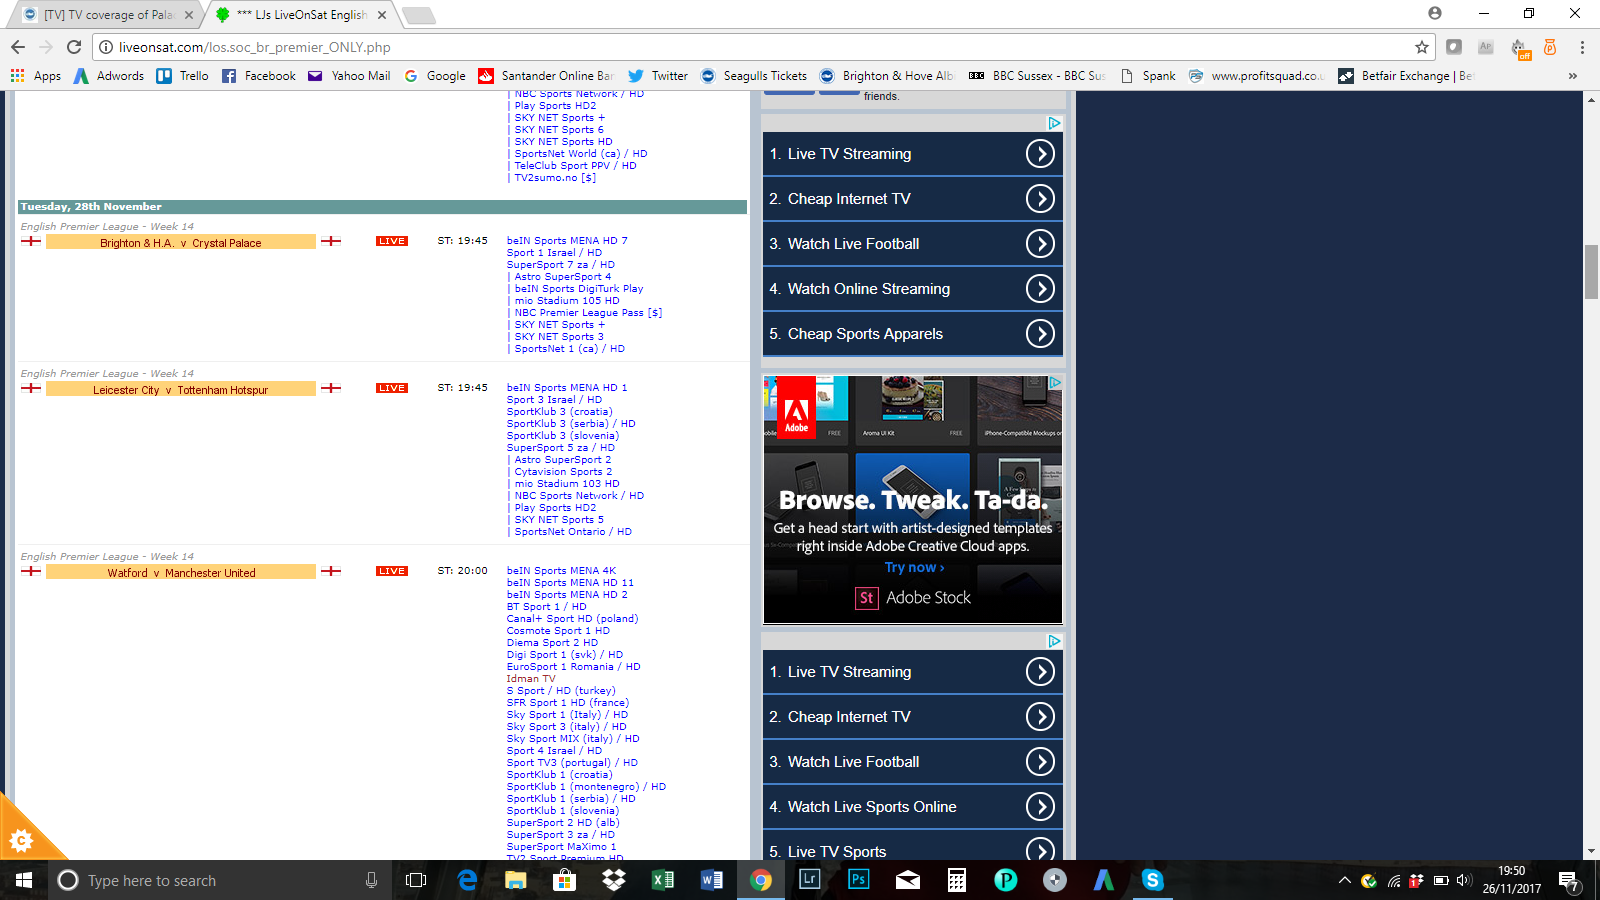Screen dimensions: 1600x900
Task: Open NBC Premier League Pass channel link
Action: pos(588,313)
